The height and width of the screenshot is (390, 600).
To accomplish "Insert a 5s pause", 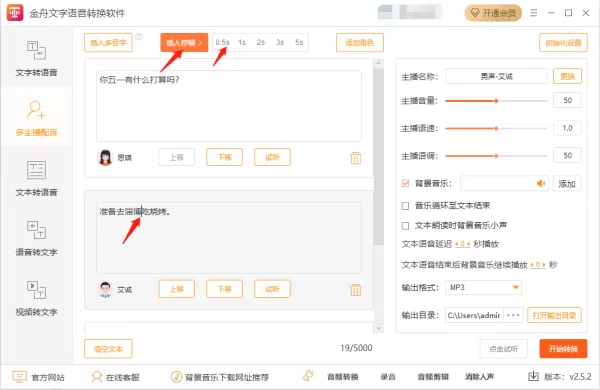I will tap(299, 42).
